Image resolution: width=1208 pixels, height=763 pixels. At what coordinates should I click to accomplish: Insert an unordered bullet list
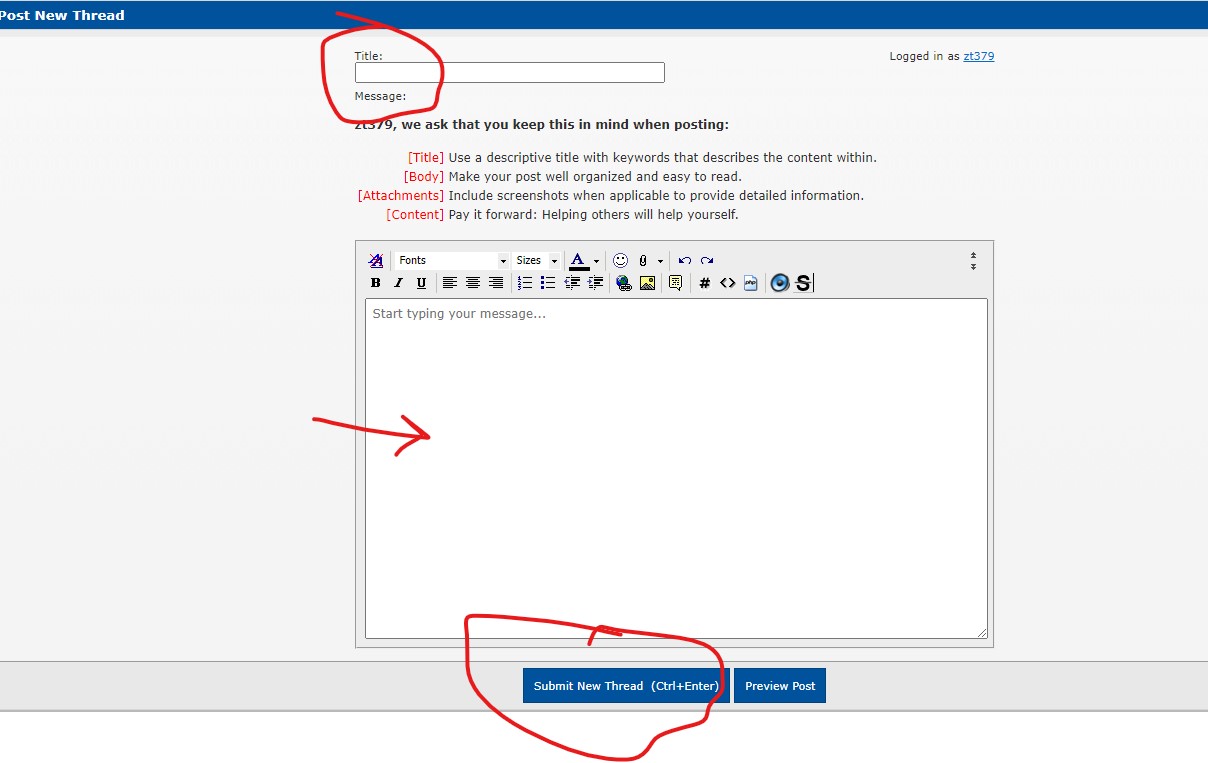point(548,283)
